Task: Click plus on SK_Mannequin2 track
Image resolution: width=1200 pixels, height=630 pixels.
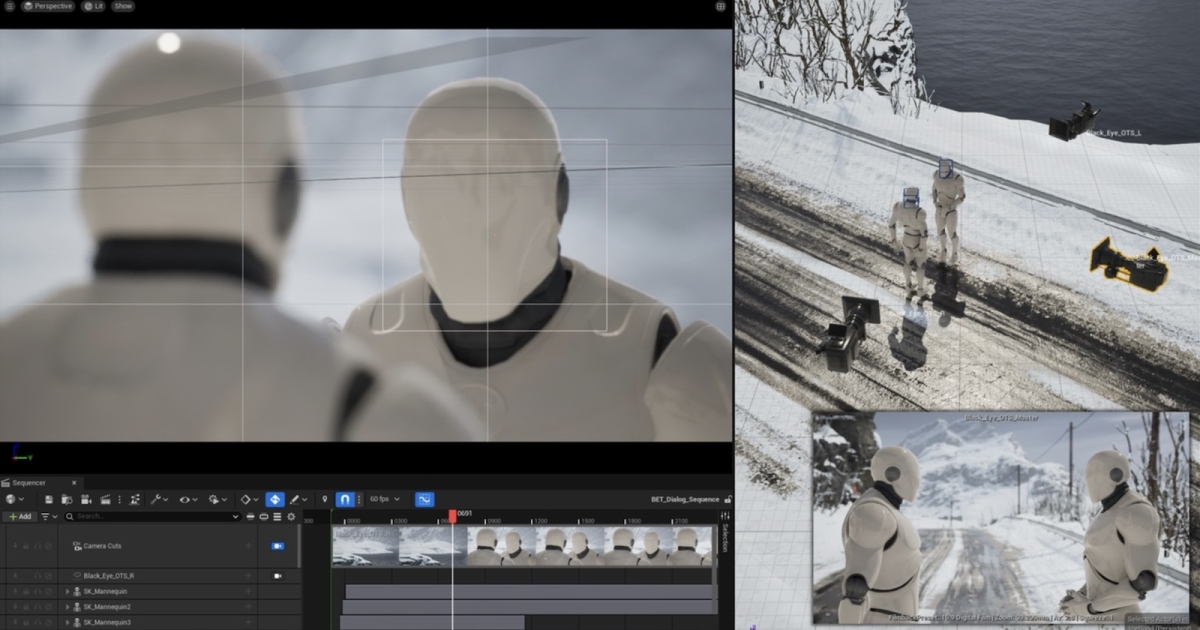Action: (x=248, y=607)
